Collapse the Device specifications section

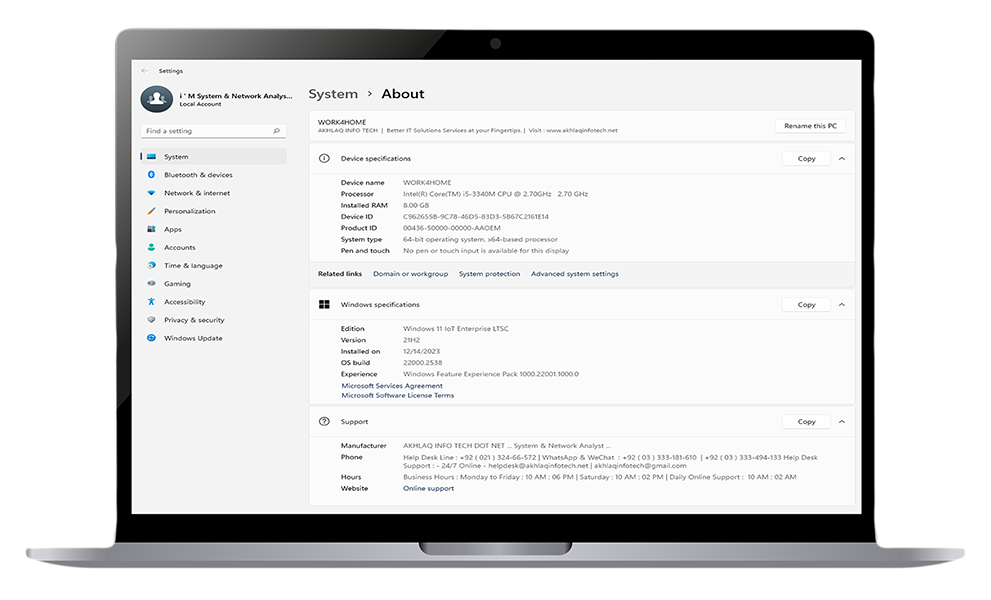(x=841, y=158)
